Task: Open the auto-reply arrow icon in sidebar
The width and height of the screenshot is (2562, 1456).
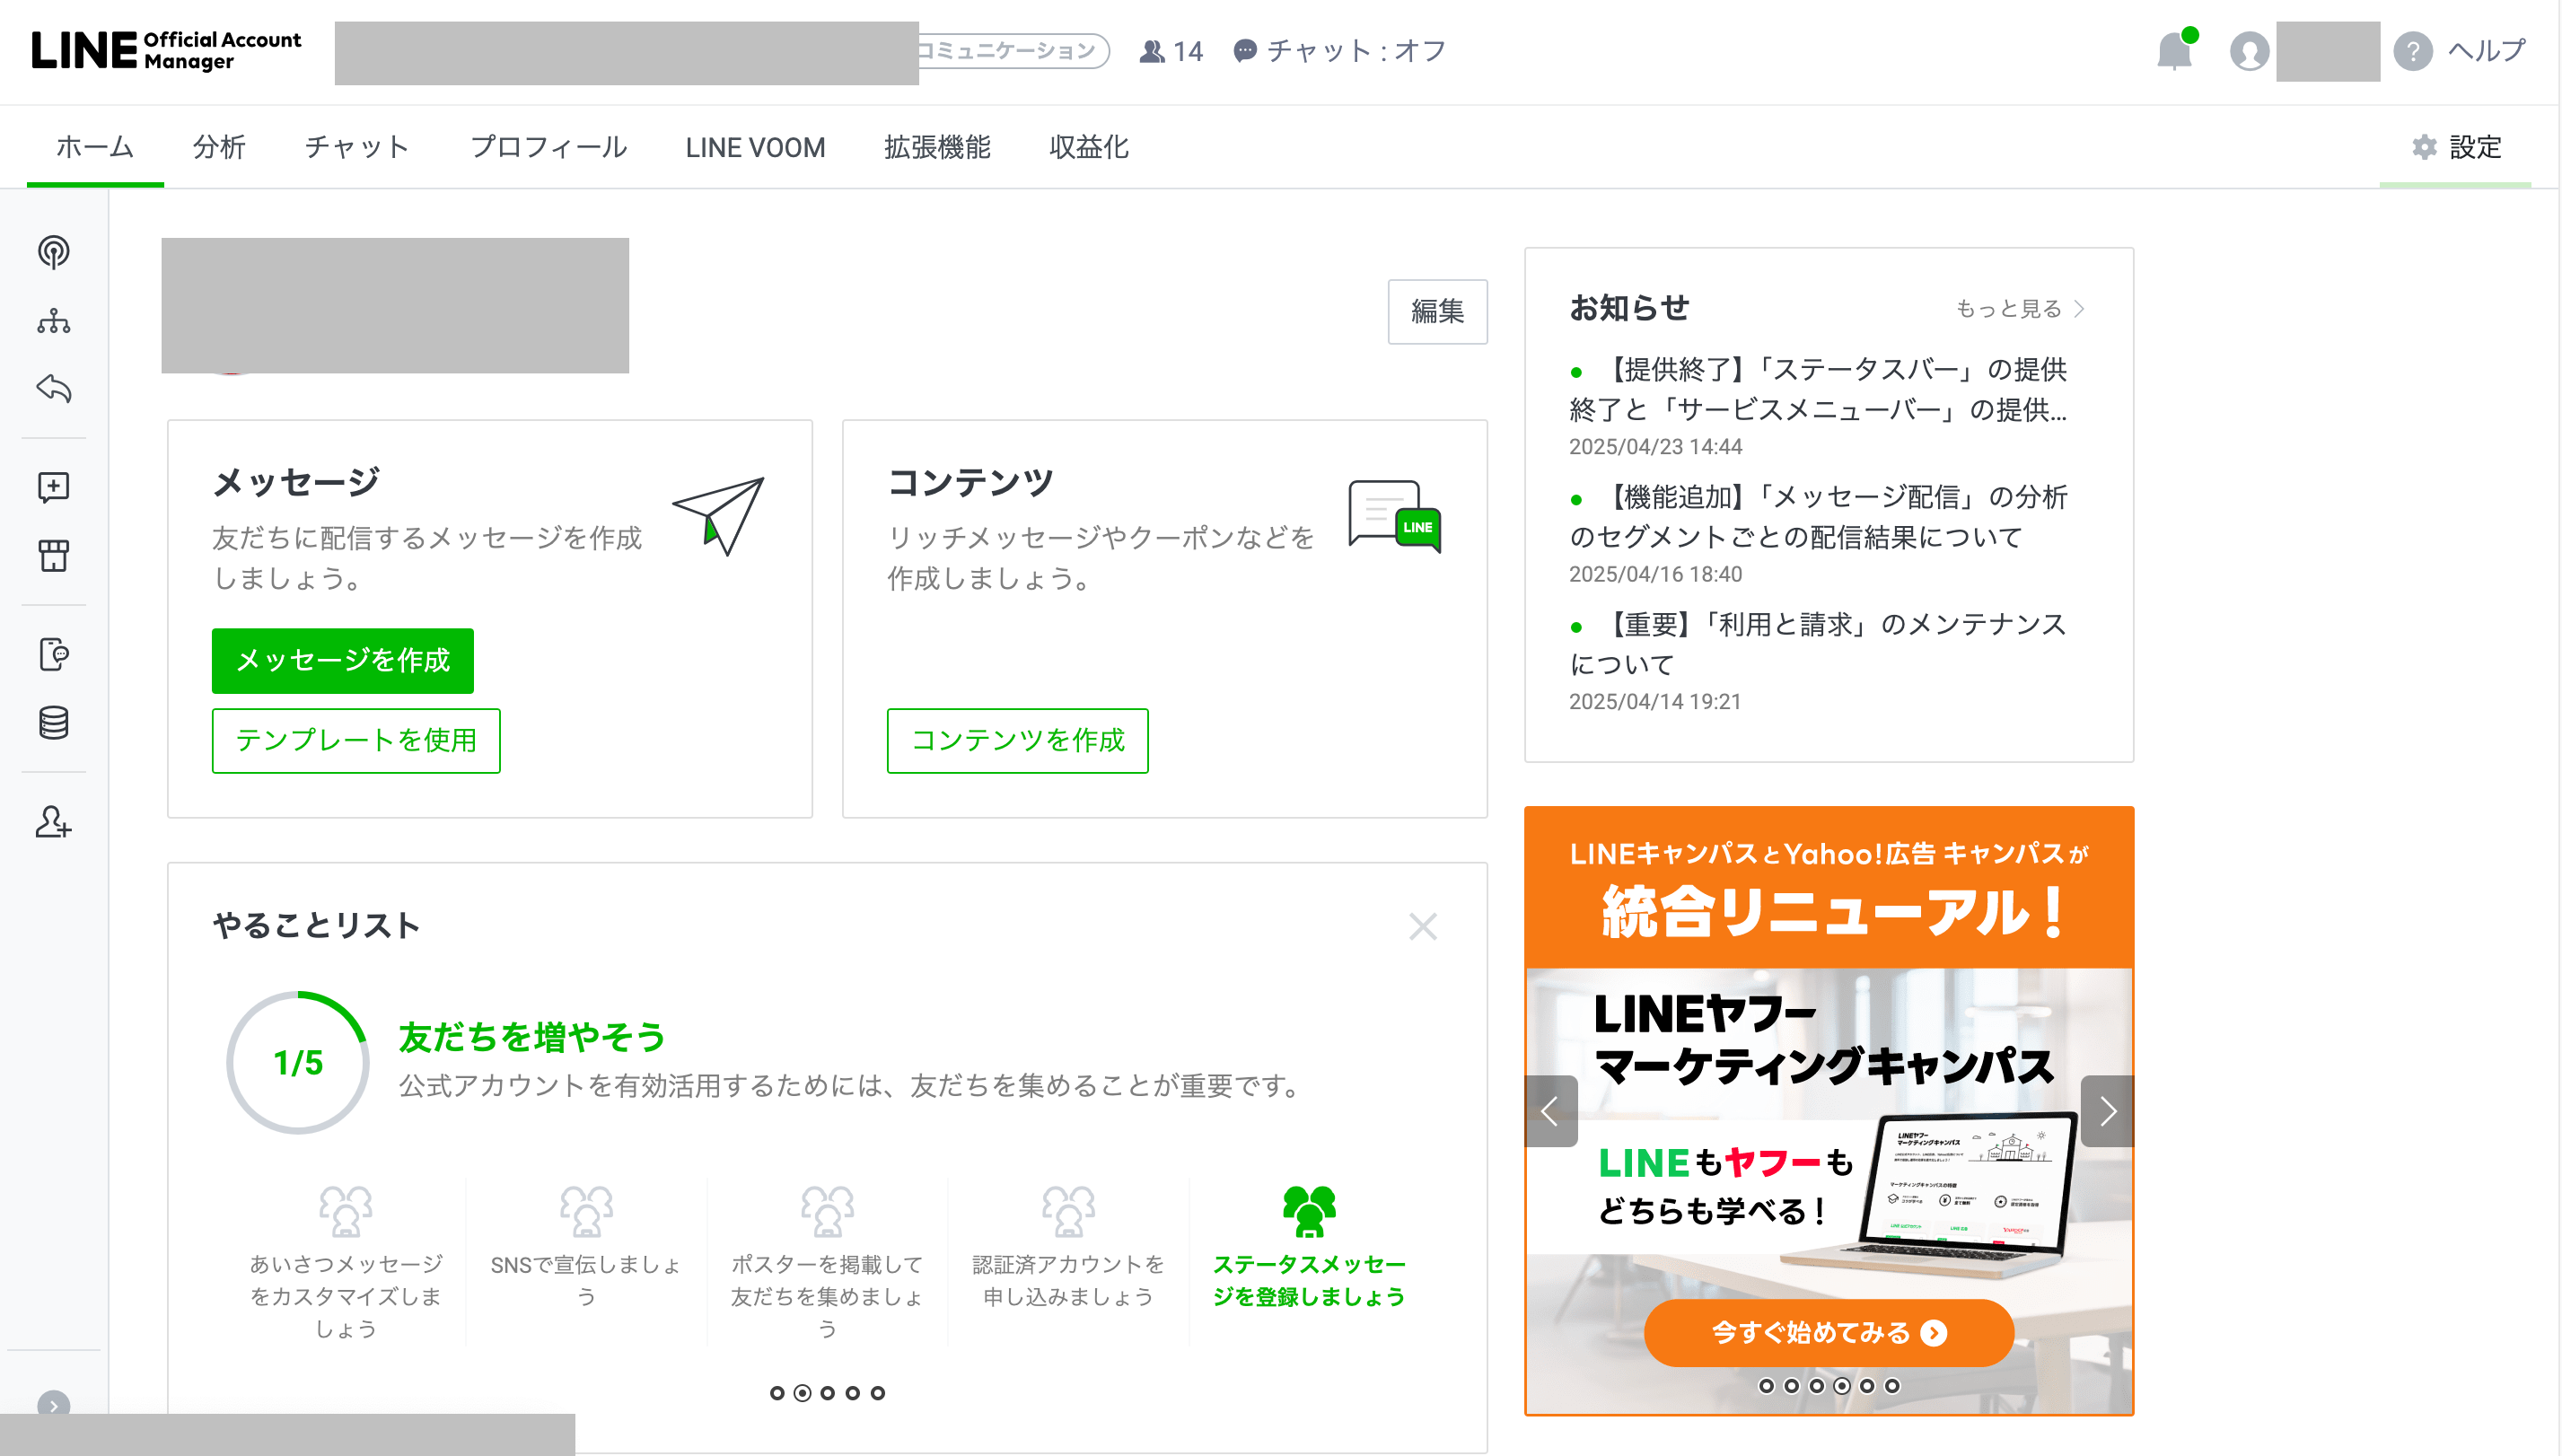Action: (54, 388)
